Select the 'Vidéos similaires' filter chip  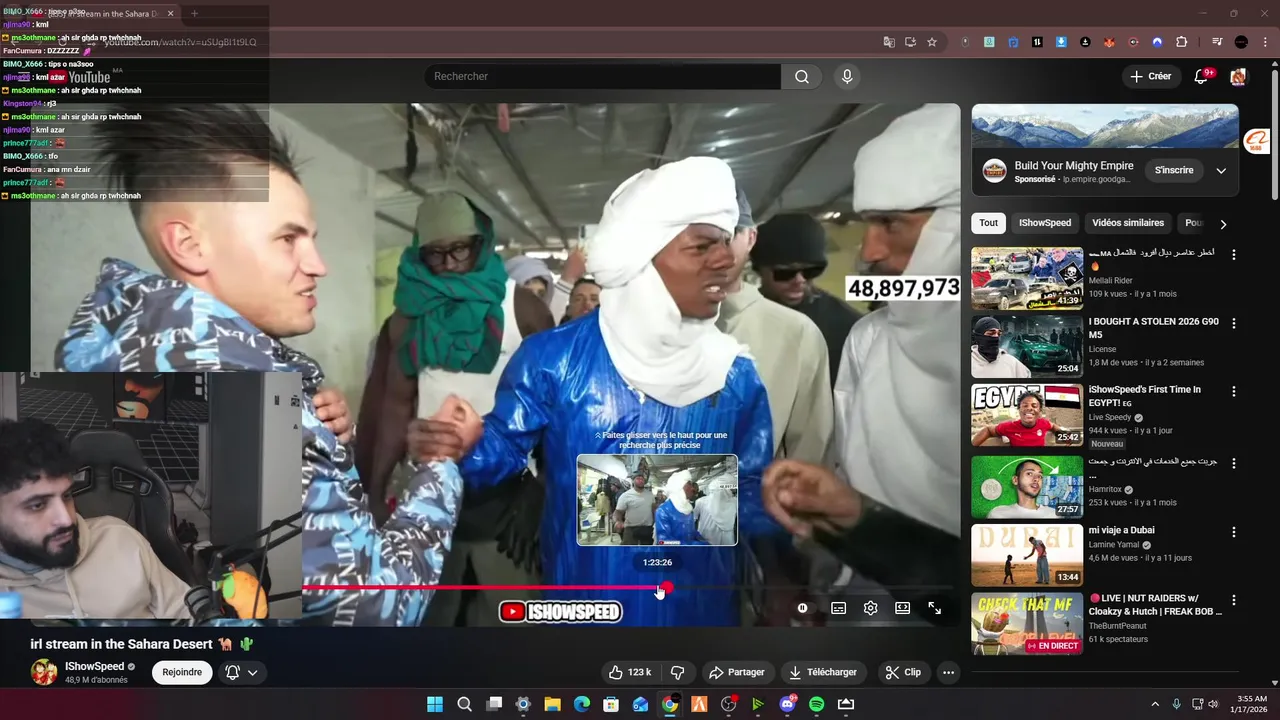click(1128, 223)
